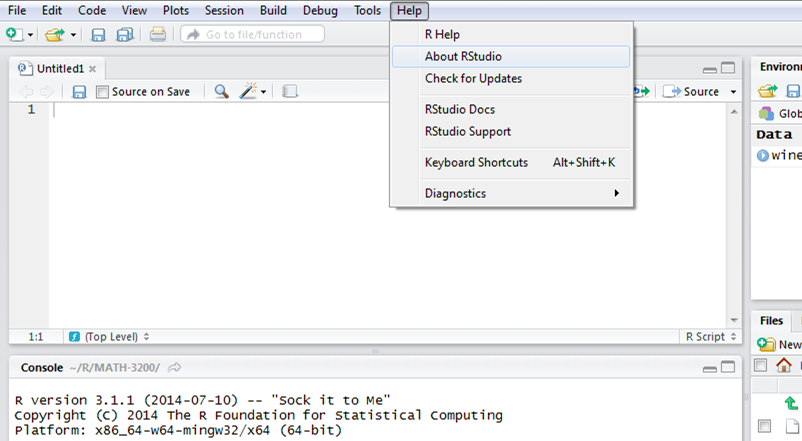Image resolution: width=802 pixels, height=441 pixels.
Task: Open the Source options dropdown arrow
Action: point(733,92)
